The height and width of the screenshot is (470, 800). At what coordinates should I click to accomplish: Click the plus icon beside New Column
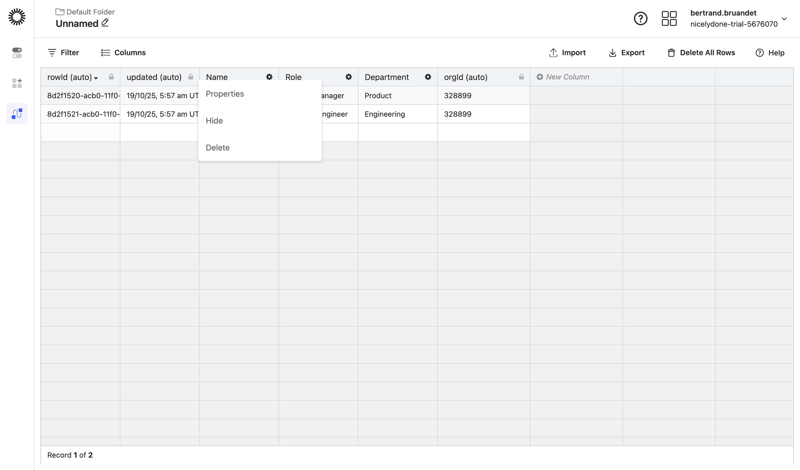[x=540, y=77]
